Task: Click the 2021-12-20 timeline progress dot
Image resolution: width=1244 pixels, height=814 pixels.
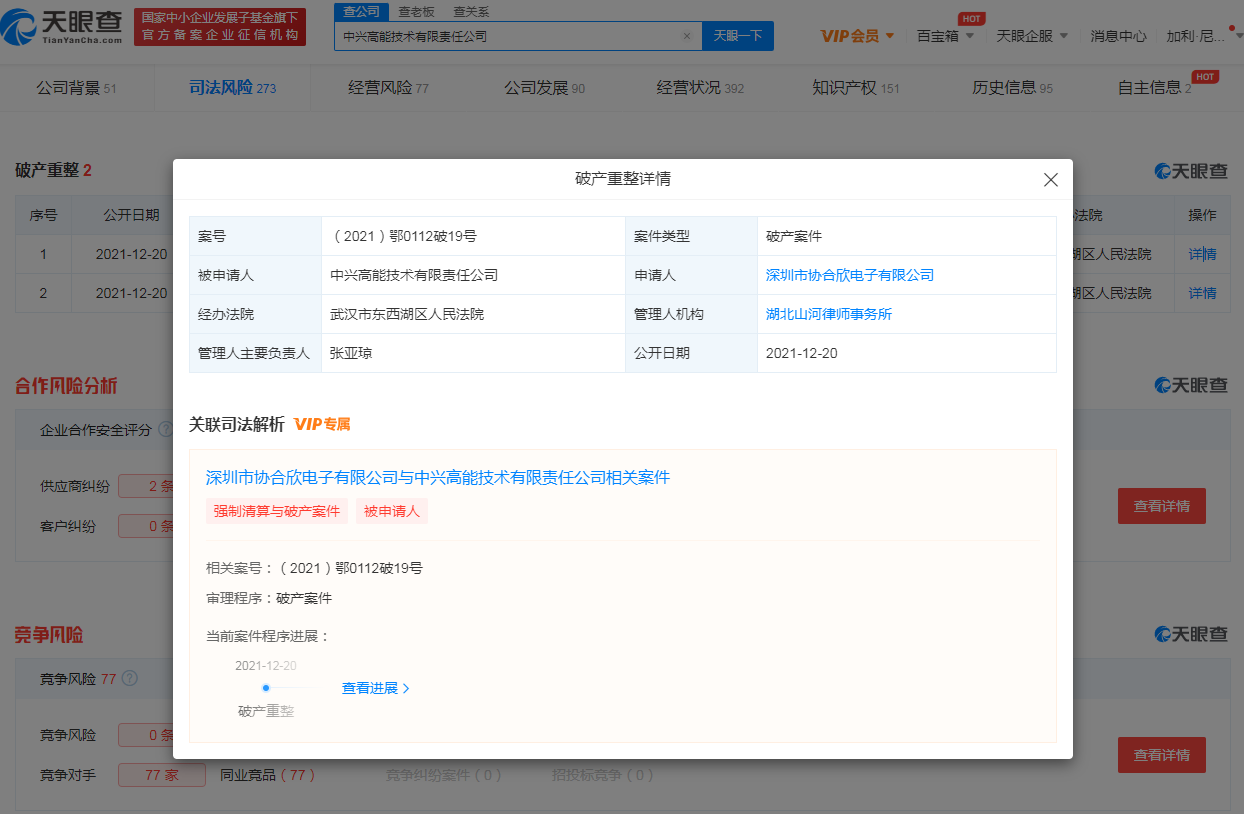Action: tap(266, 688)
